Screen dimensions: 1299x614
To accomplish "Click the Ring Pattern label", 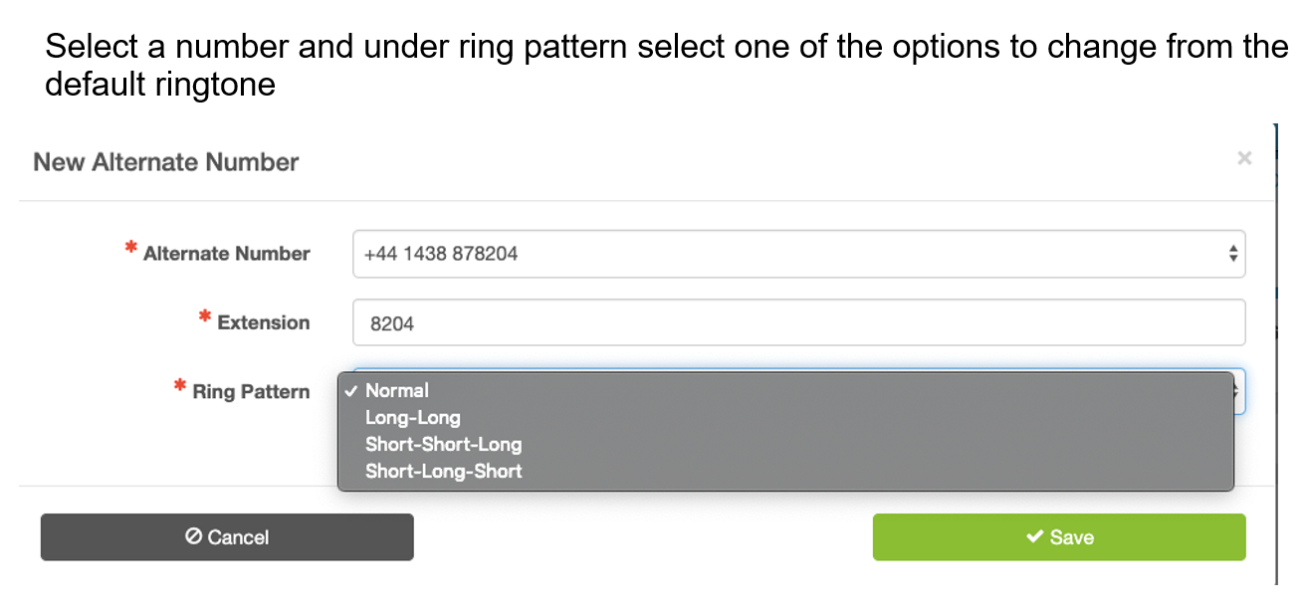I will [x=251, y=392].
